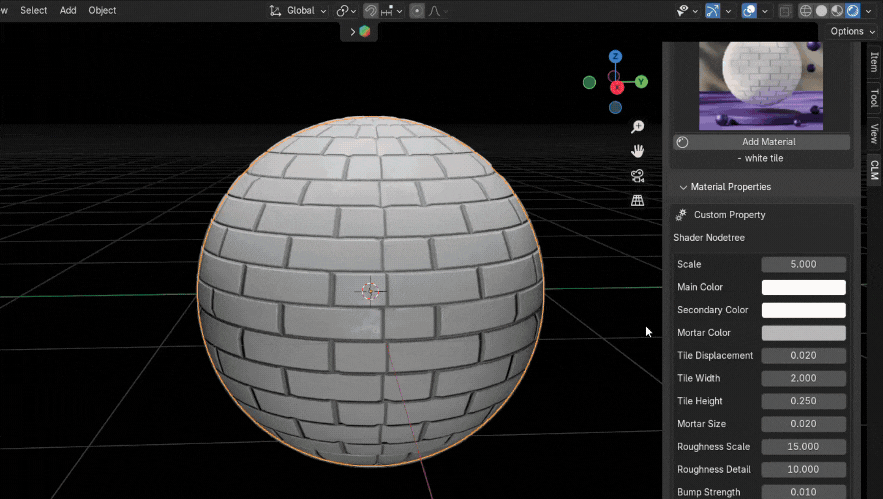This screenshot has height=499, width=883.
Task: Click the Tile Width value field
Action: [803, 378]
